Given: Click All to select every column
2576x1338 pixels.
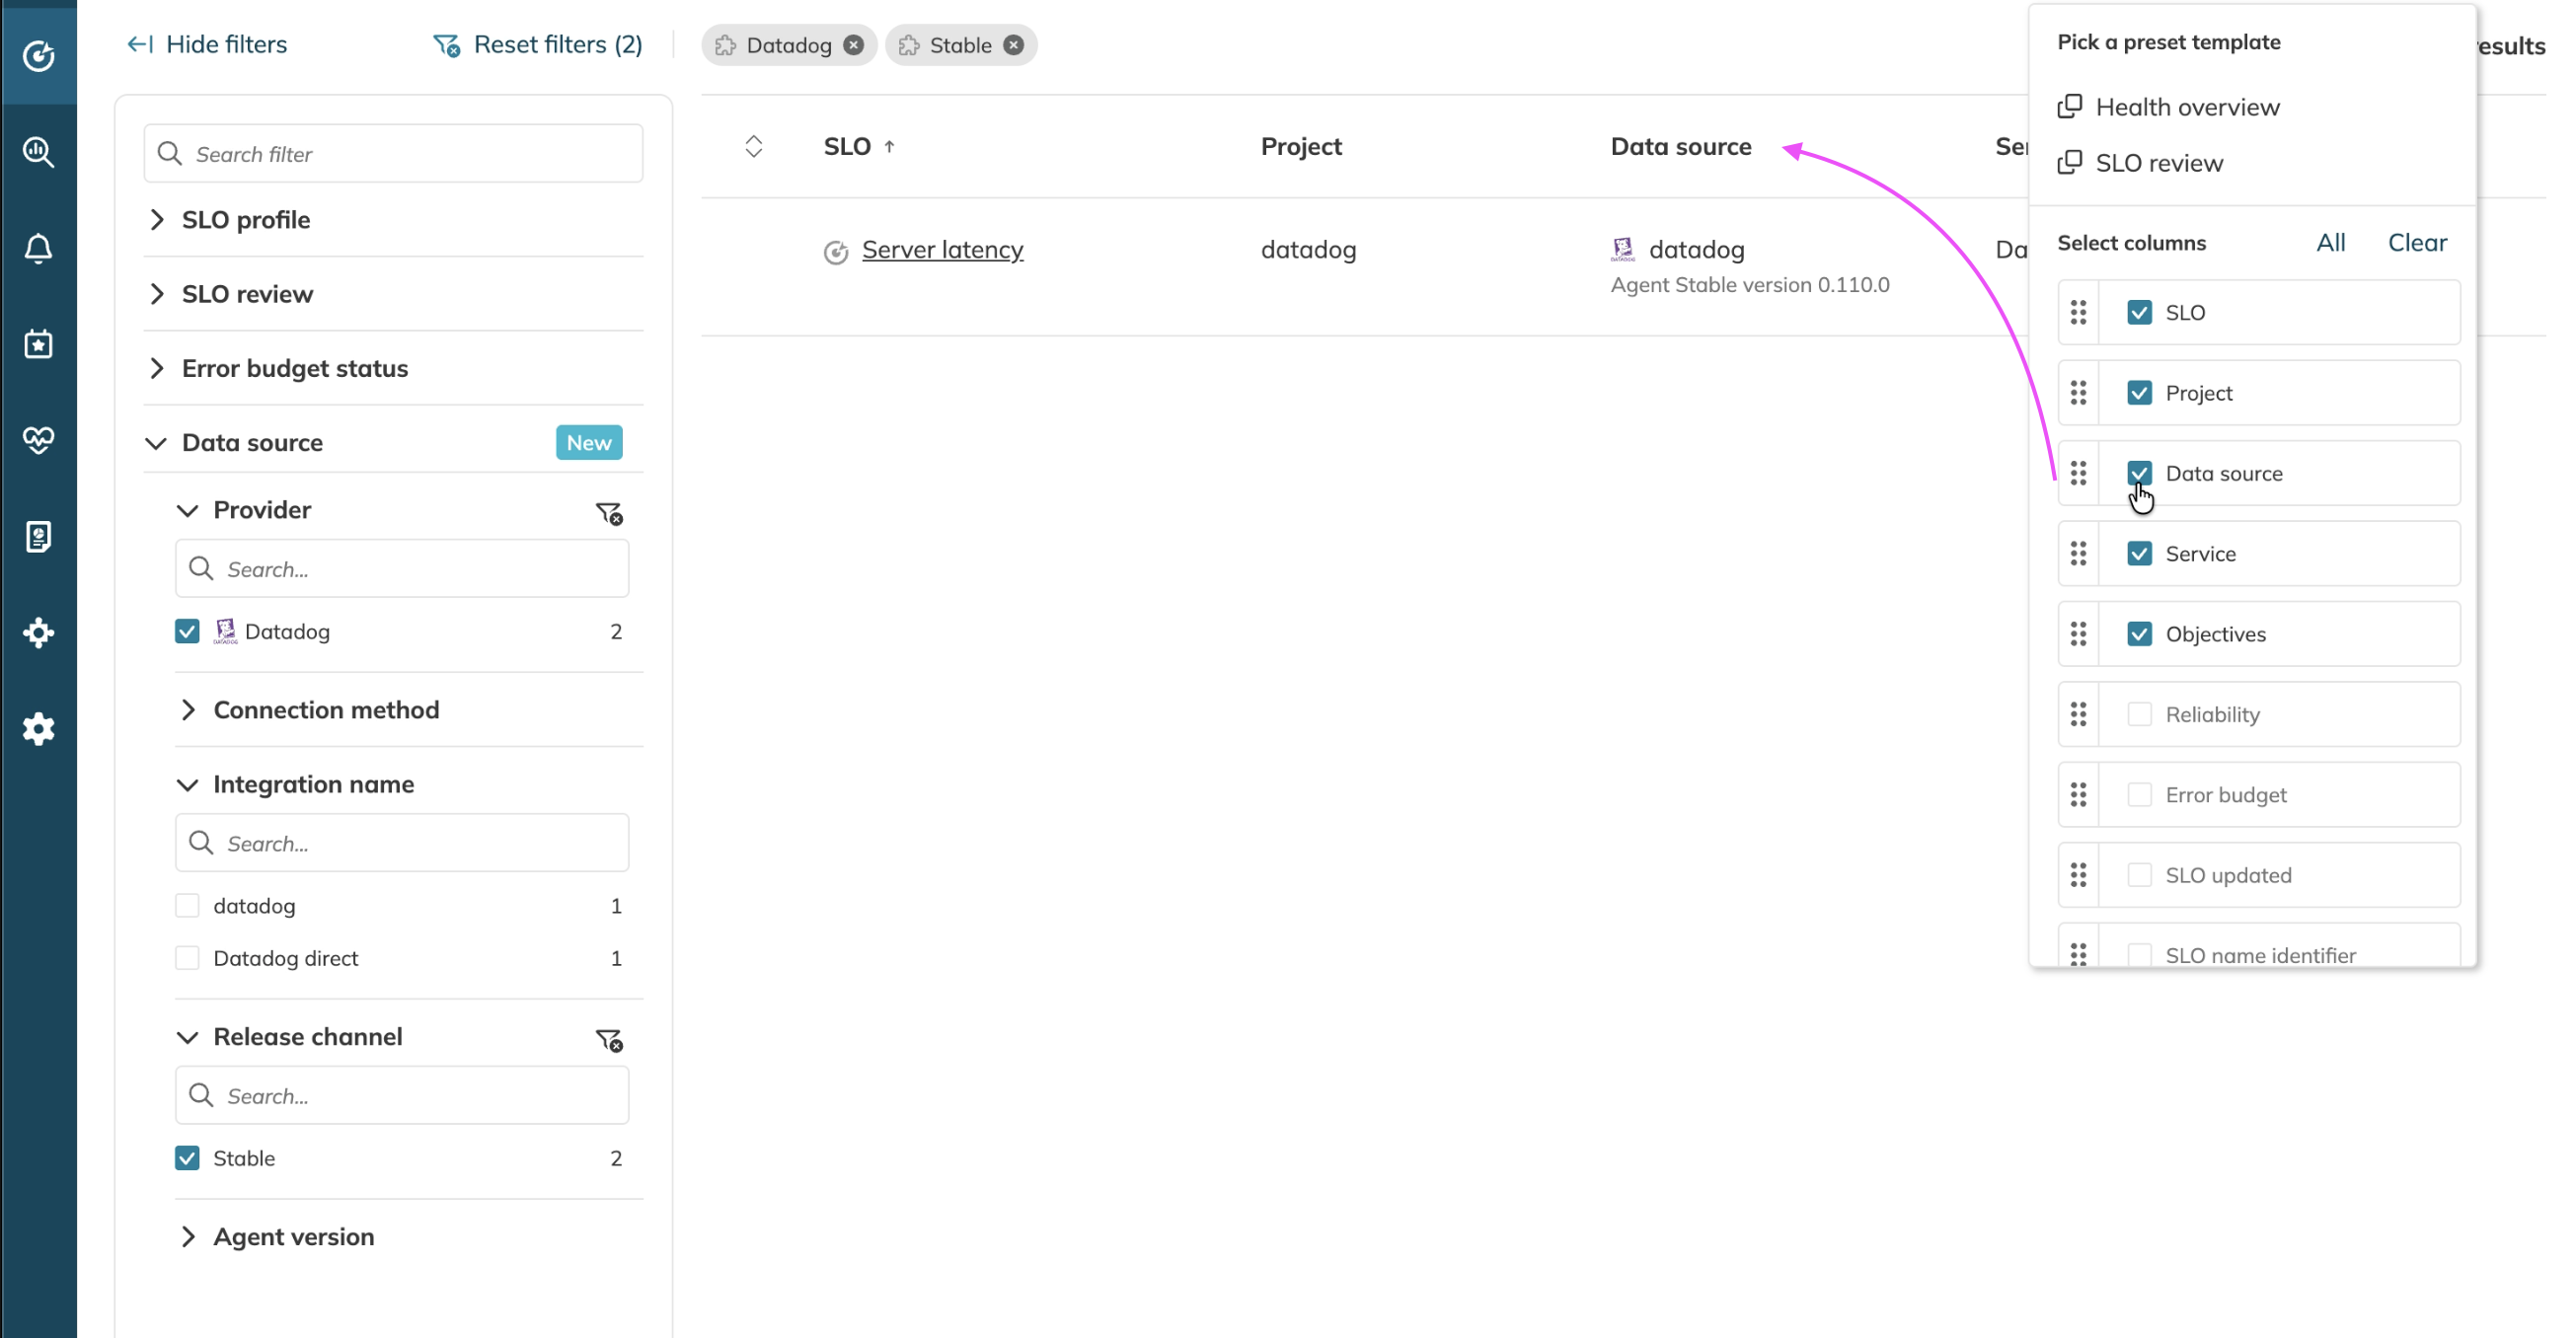Looking at the screenshot, I should [x=2331, y=242].
